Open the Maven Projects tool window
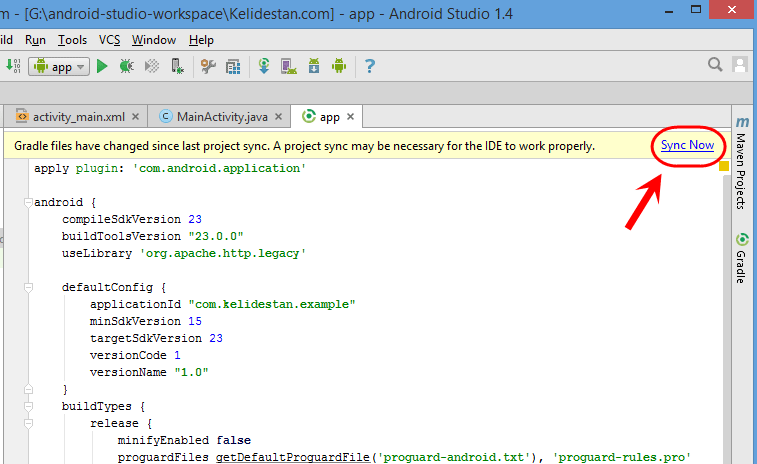This screenshot has height=464, width=757. (x=742, y=163)
